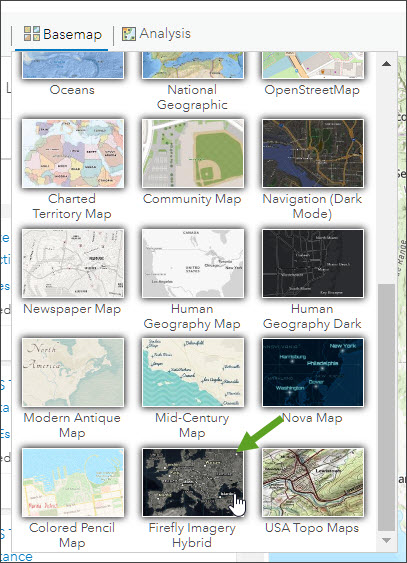Choose the Mid-Century Map thumbnail

pos(193,372)
